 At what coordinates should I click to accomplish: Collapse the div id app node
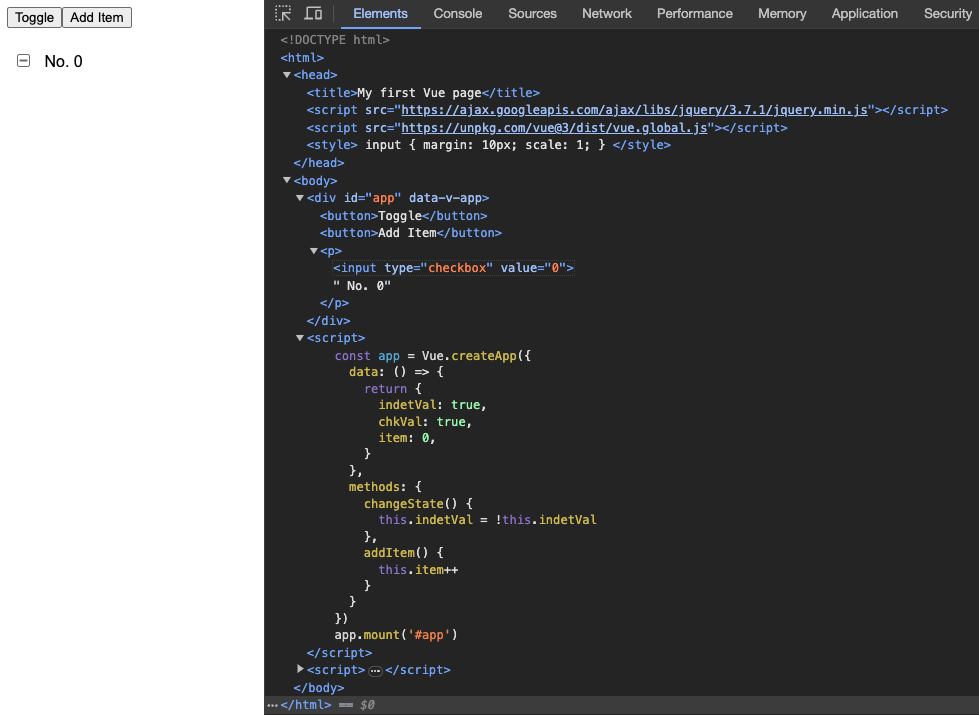(300, 198)
